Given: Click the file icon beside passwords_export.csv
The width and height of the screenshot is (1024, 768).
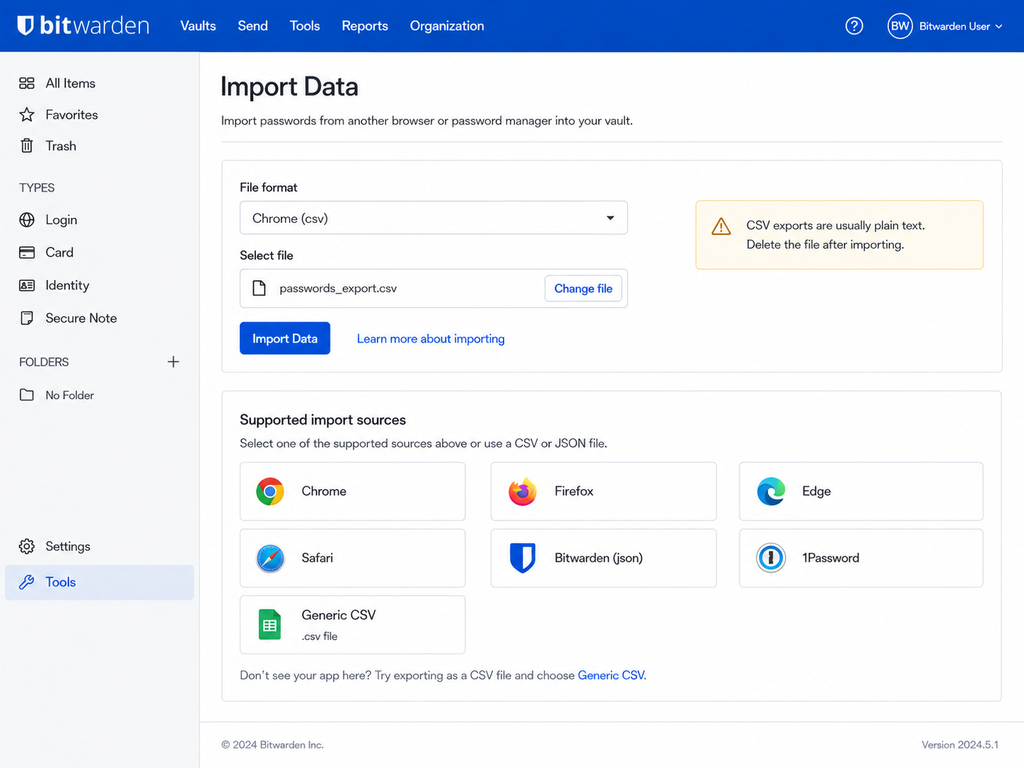Looking at the screenshot, I should [x=259, y=288].
